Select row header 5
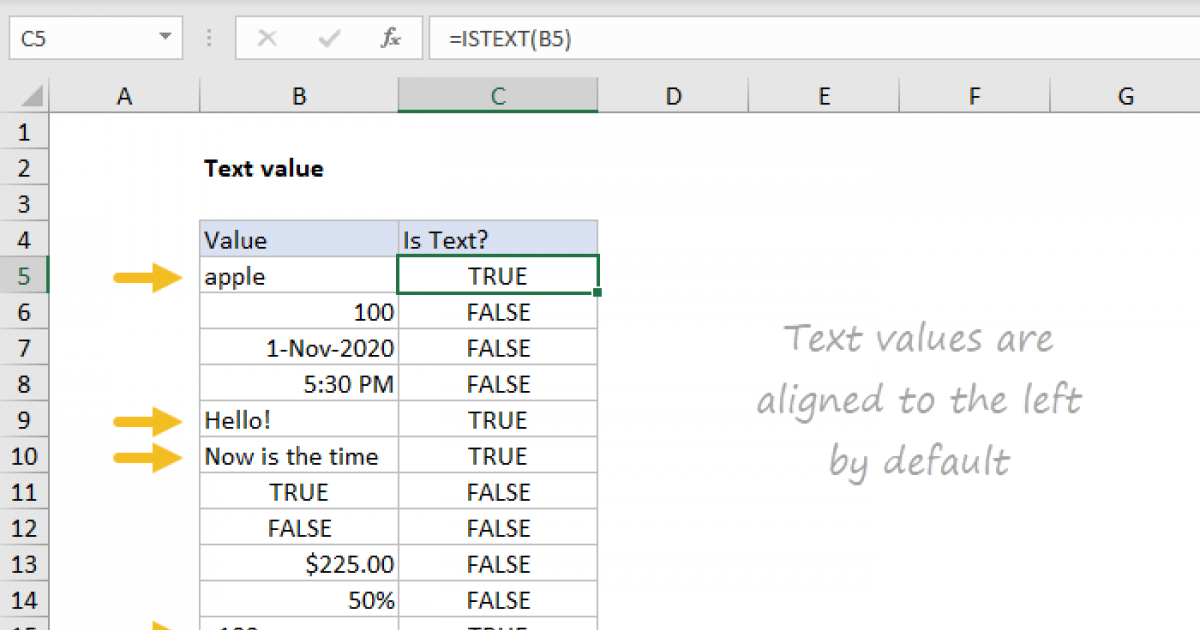1200x630 pixels. [24, 276]
